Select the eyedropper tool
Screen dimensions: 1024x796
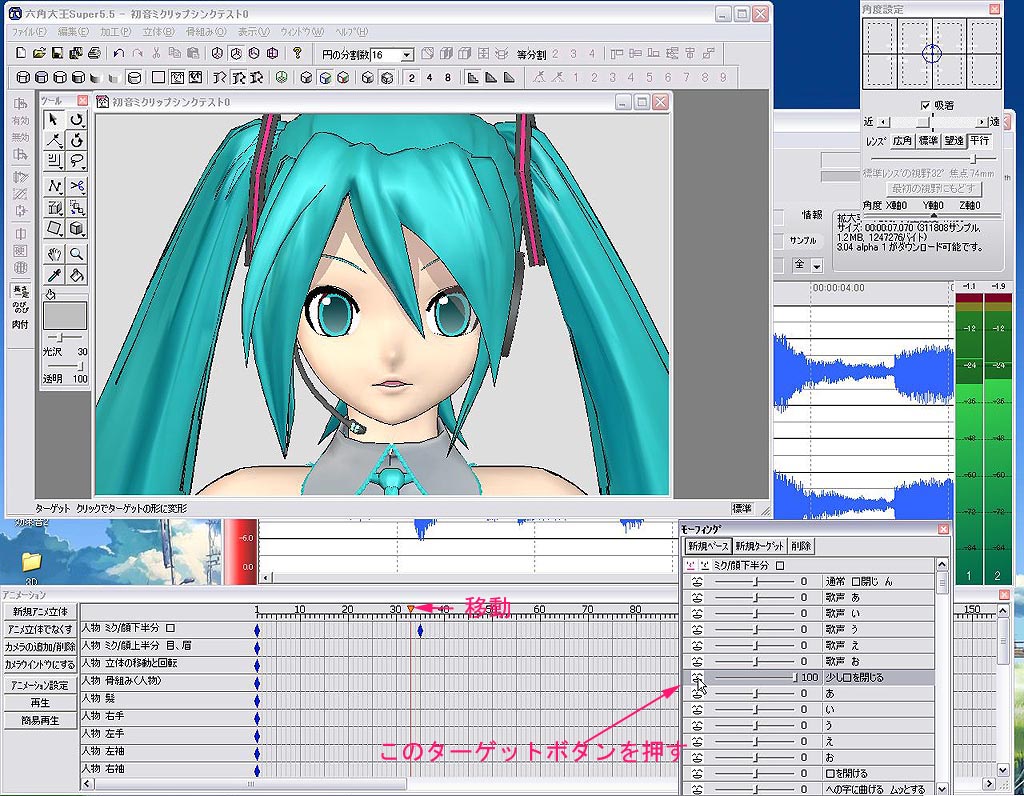(x=54, y=275)
